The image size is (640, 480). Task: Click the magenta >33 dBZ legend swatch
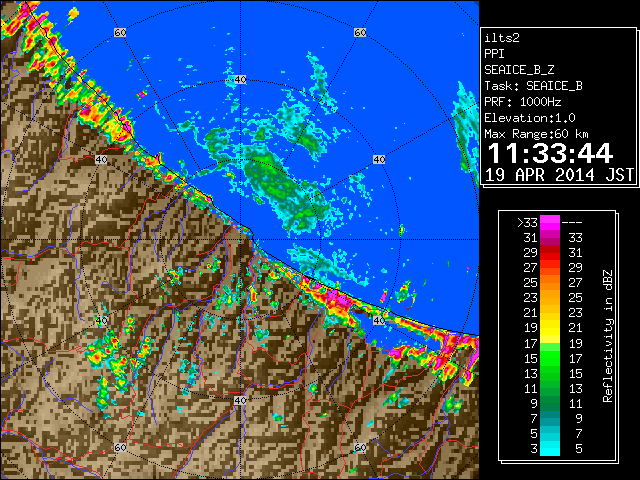(550, 222)
